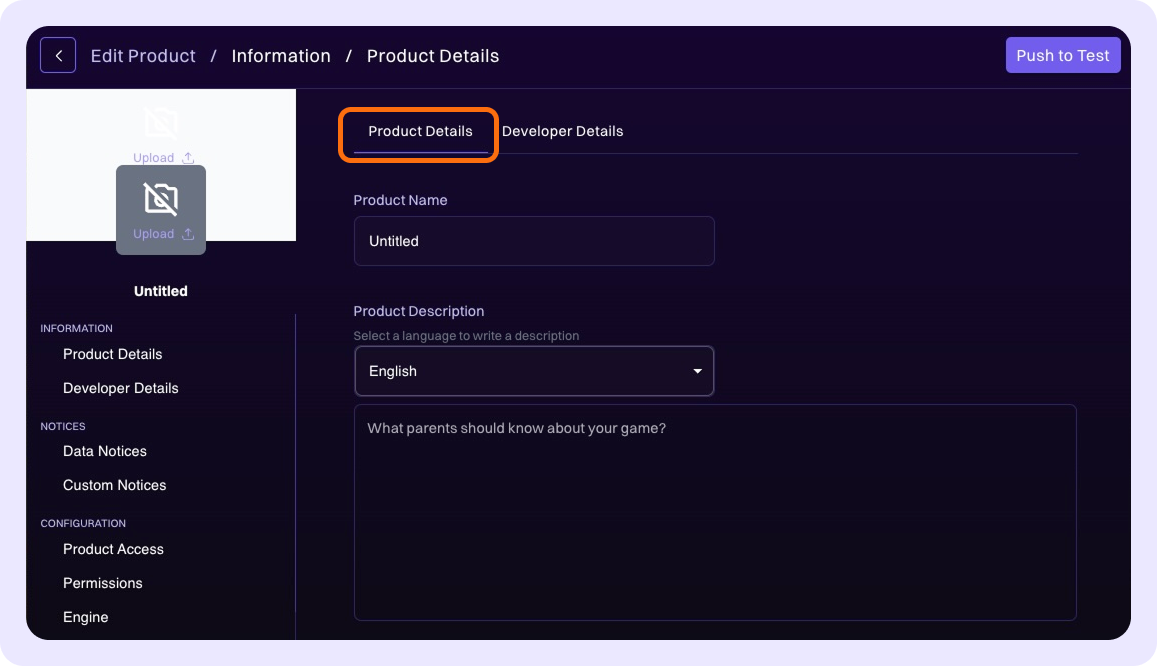Open Custom Notices from the sidebar
Viewport: 1157px width, 666px height.
114,485
